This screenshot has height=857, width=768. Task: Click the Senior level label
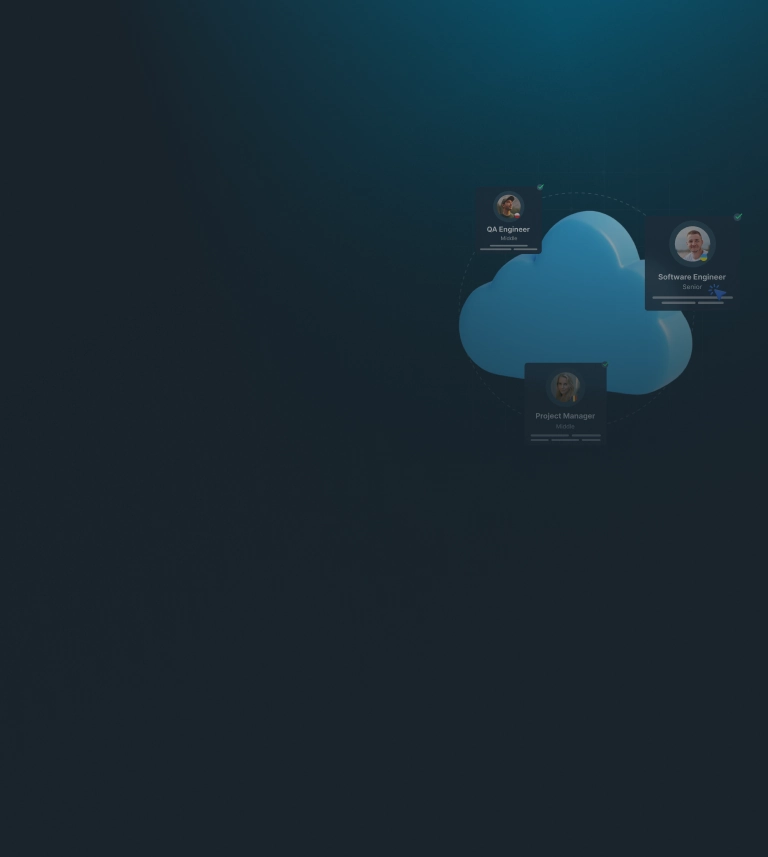(692, 287)
